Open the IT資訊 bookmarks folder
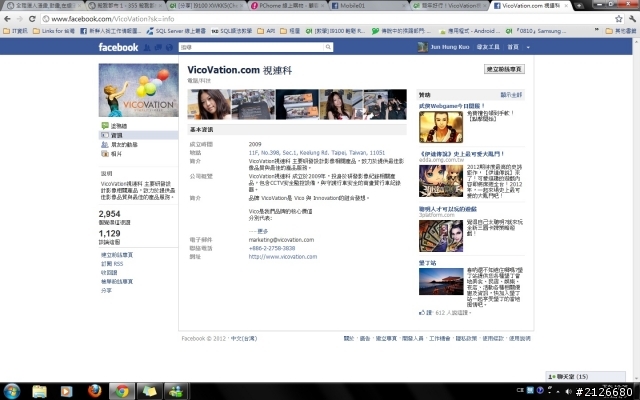The height and width of the screenshot is (400, 640). click(x=16, y=31)
